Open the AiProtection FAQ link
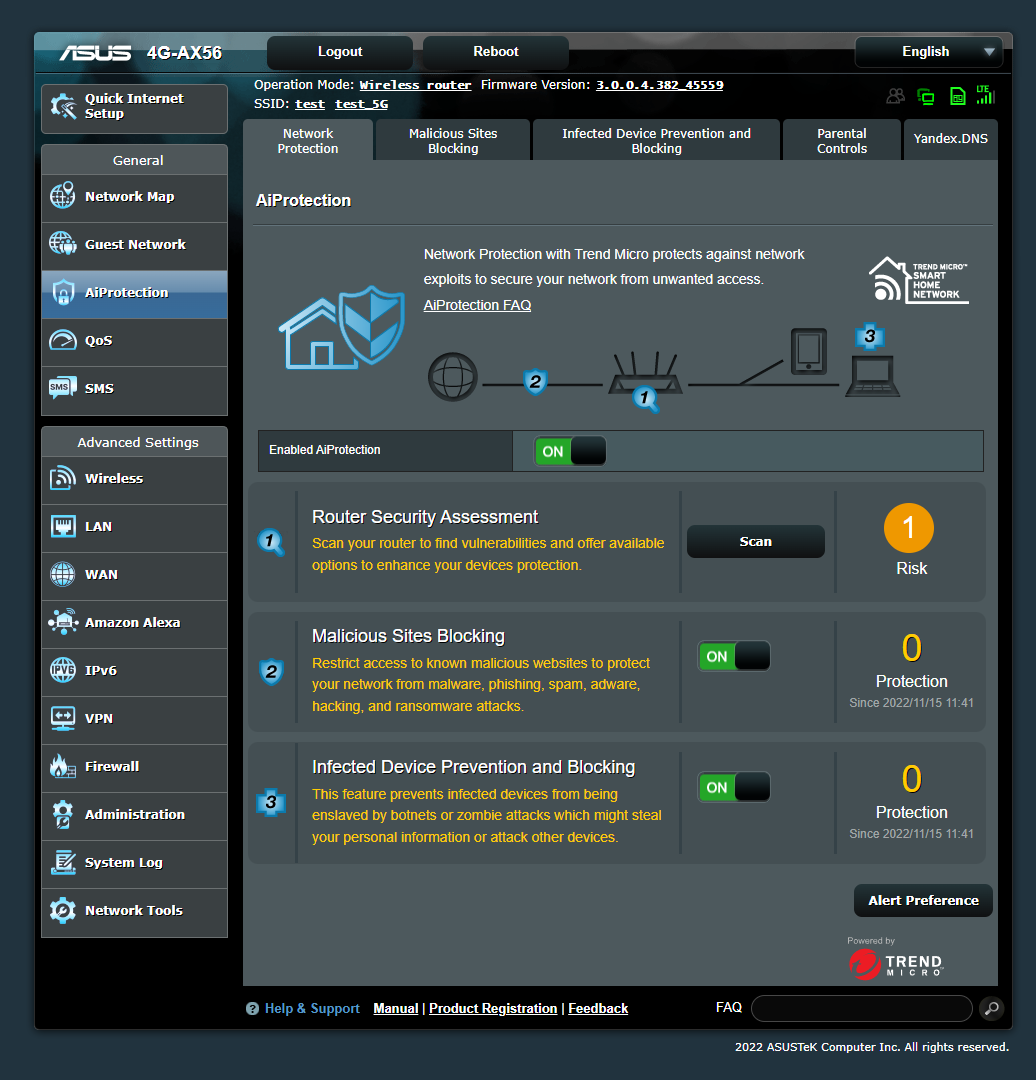This screenshot has height=1080, width=1036. tap(477, 305)
